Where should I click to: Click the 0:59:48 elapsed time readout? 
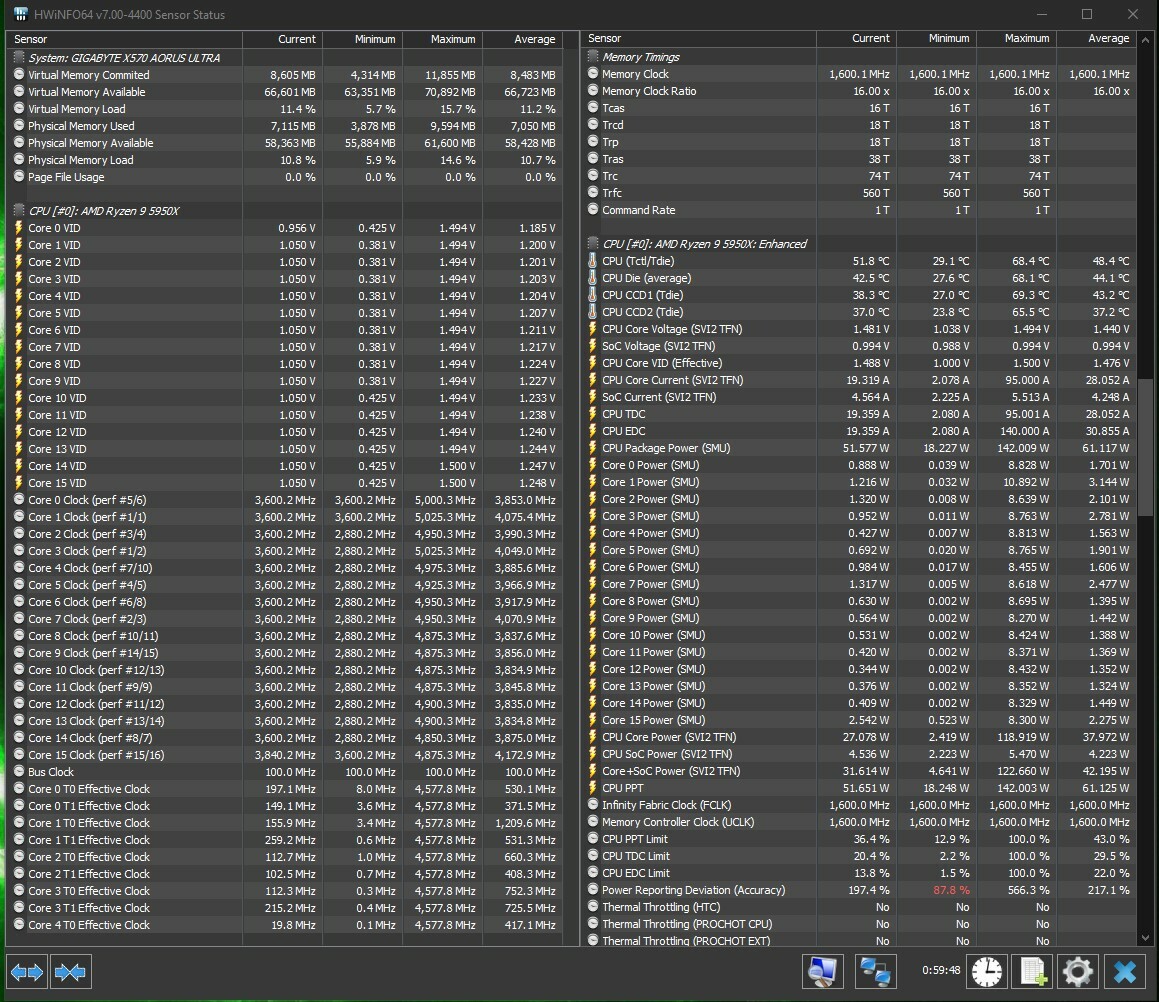[x=941, y=970]
